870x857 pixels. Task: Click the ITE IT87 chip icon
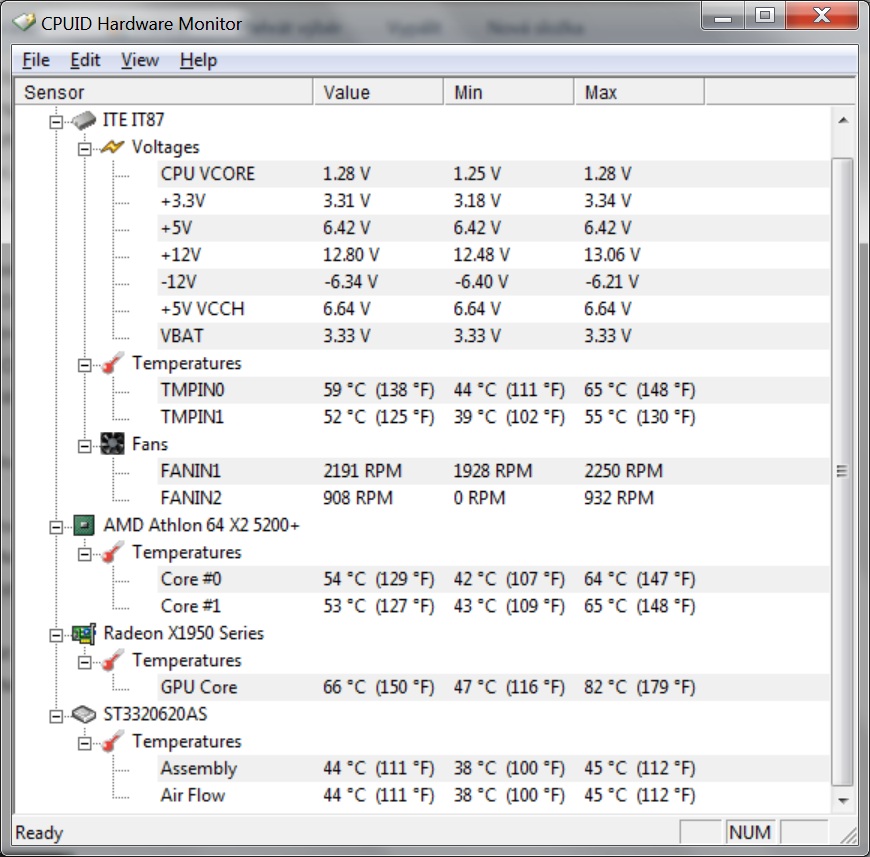click(84, 120)
